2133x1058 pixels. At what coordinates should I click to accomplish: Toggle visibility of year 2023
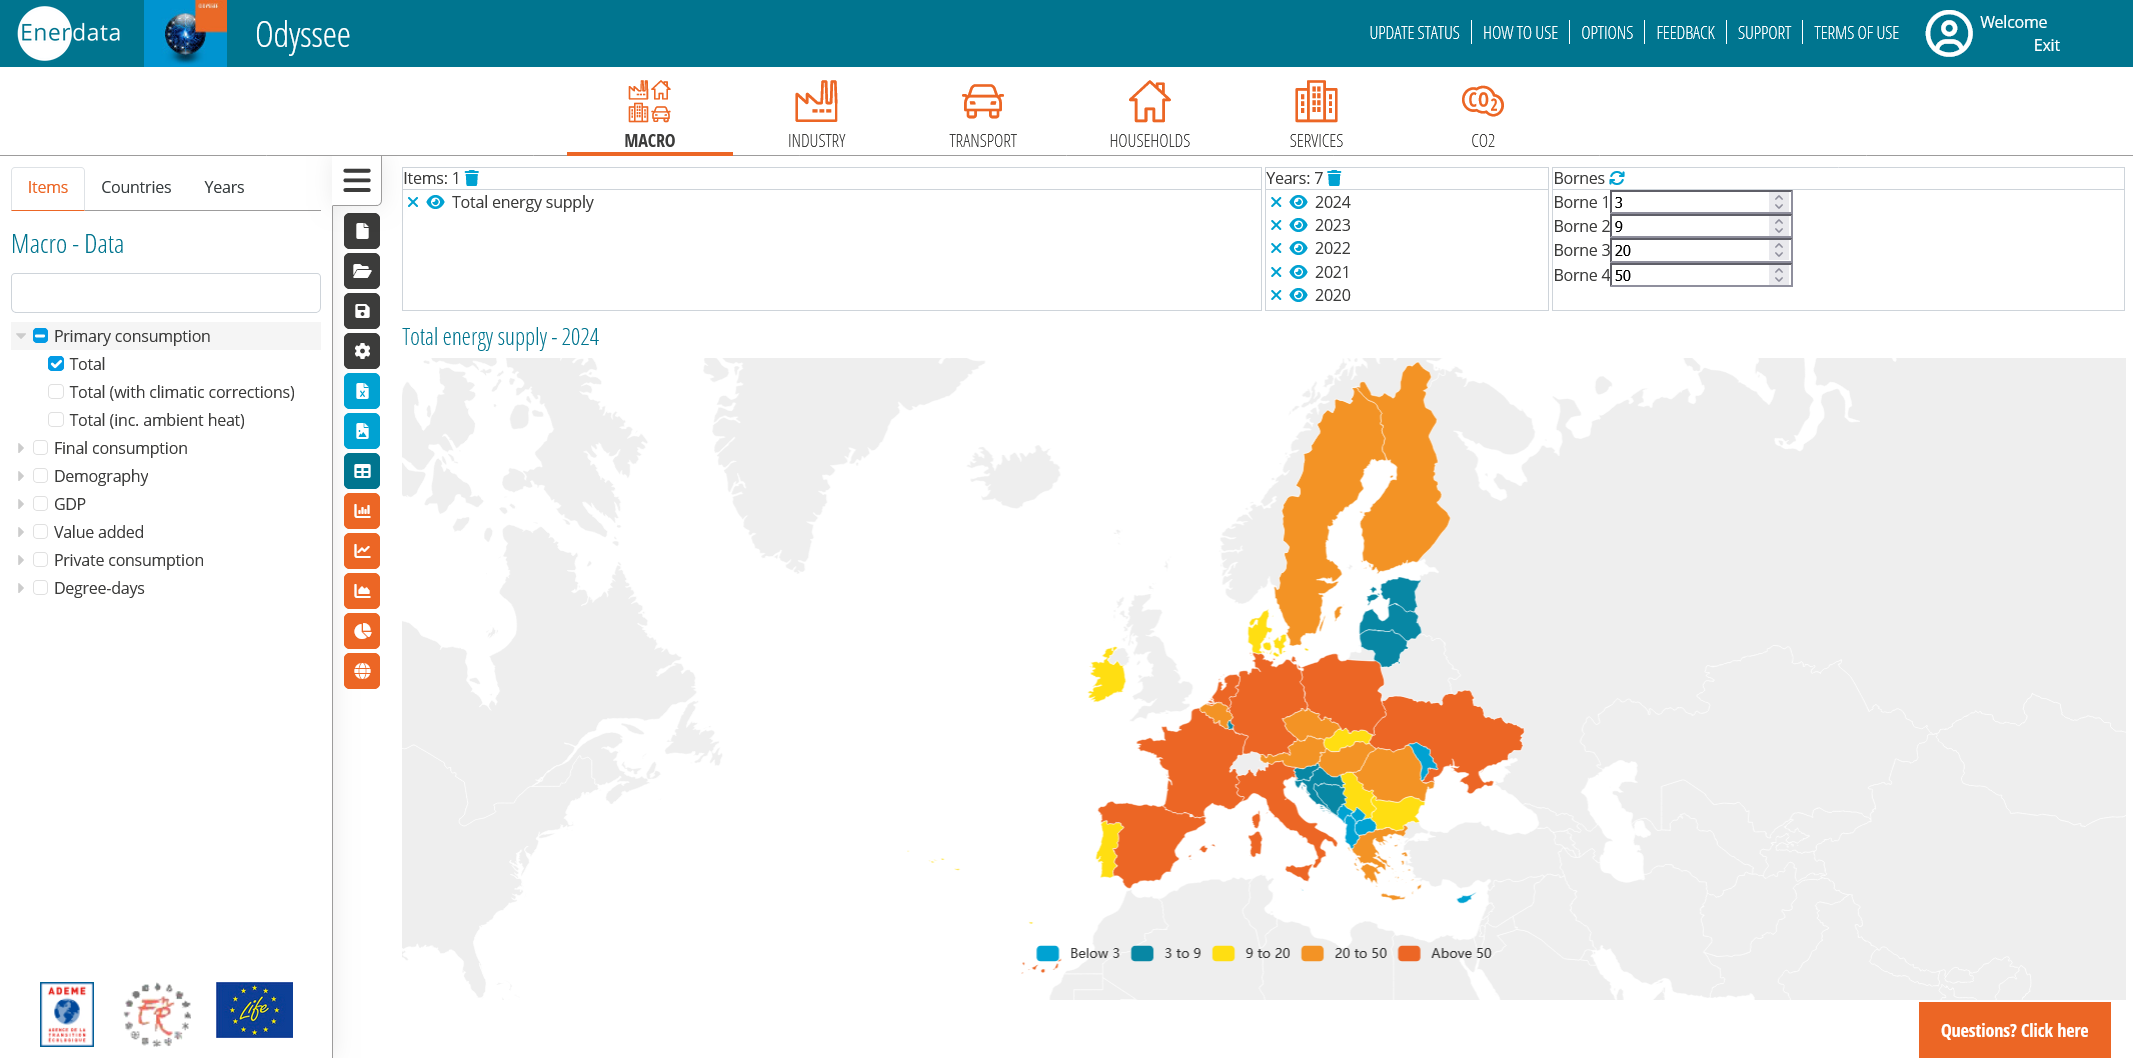(1298, 225)
